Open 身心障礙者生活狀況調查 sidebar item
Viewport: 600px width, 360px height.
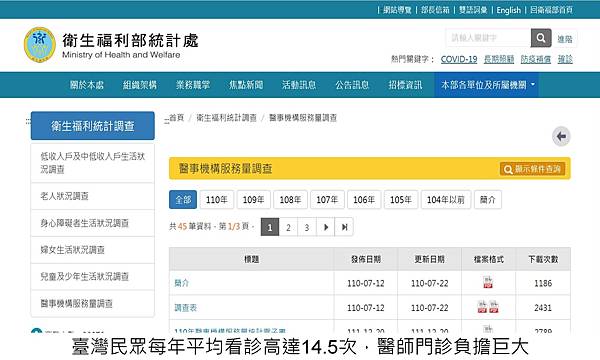coord(93,223)
